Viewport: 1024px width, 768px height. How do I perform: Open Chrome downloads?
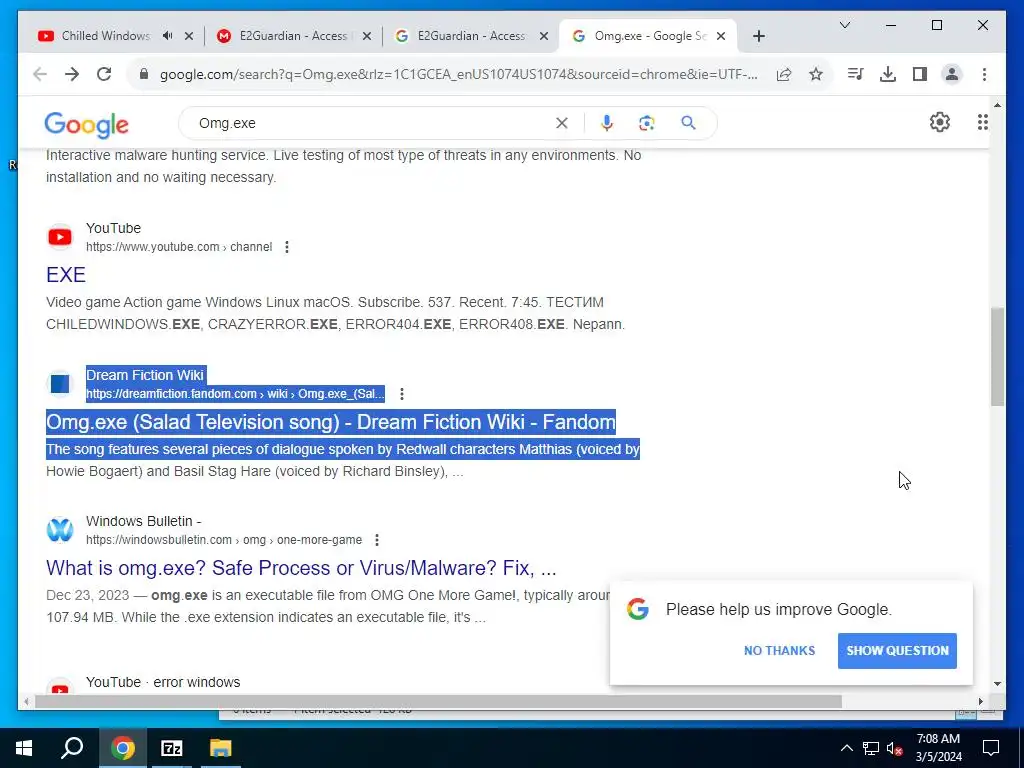[x=888, y=74]
